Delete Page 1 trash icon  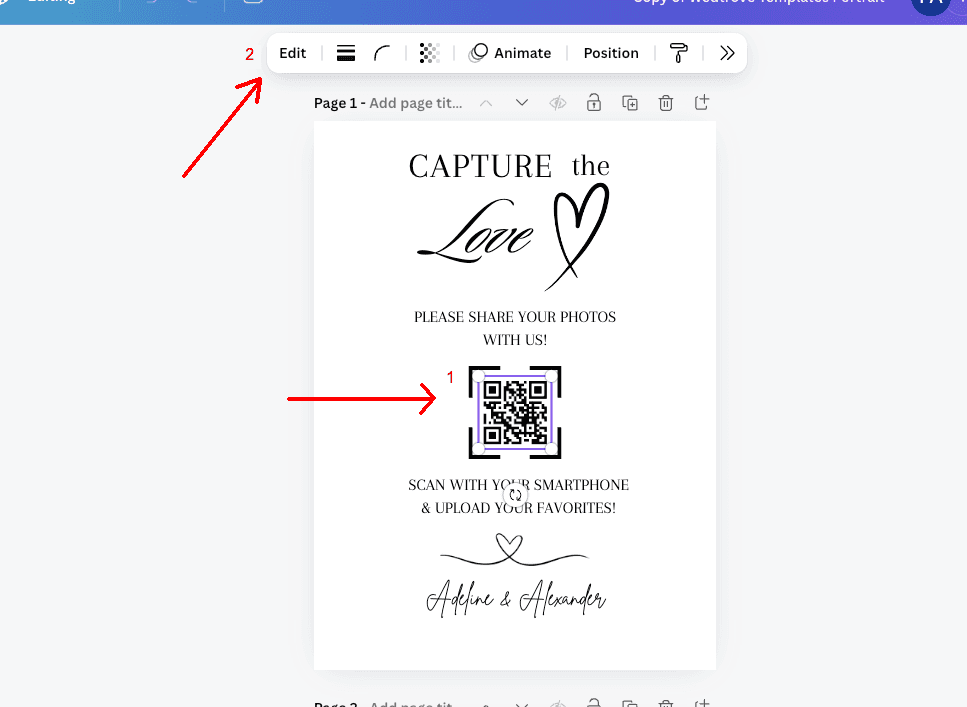click(665, 103)
